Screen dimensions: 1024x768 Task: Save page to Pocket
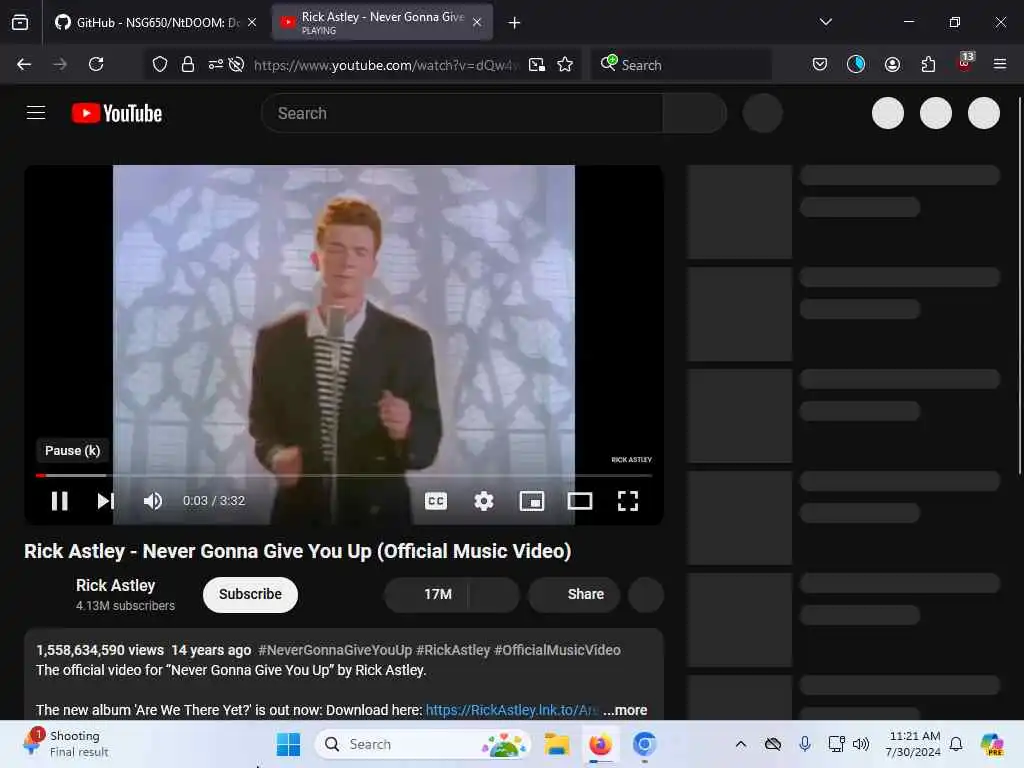coord(820,64)
